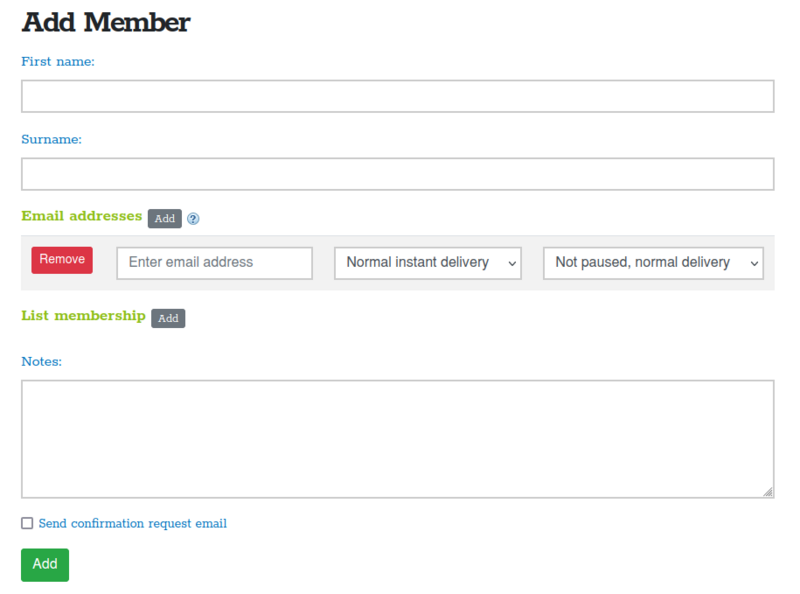The height and width of the screenshot is (594, 800).
Task: Click the Add Member page title
Action: tap(106, 22)
